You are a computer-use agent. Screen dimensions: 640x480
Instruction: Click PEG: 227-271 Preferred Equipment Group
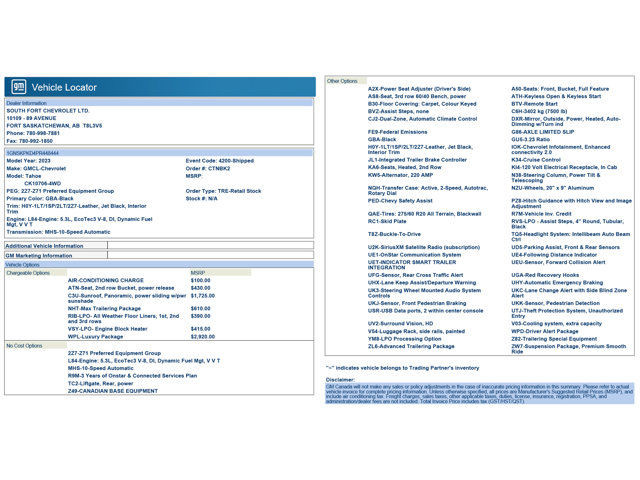click(60, 191)
